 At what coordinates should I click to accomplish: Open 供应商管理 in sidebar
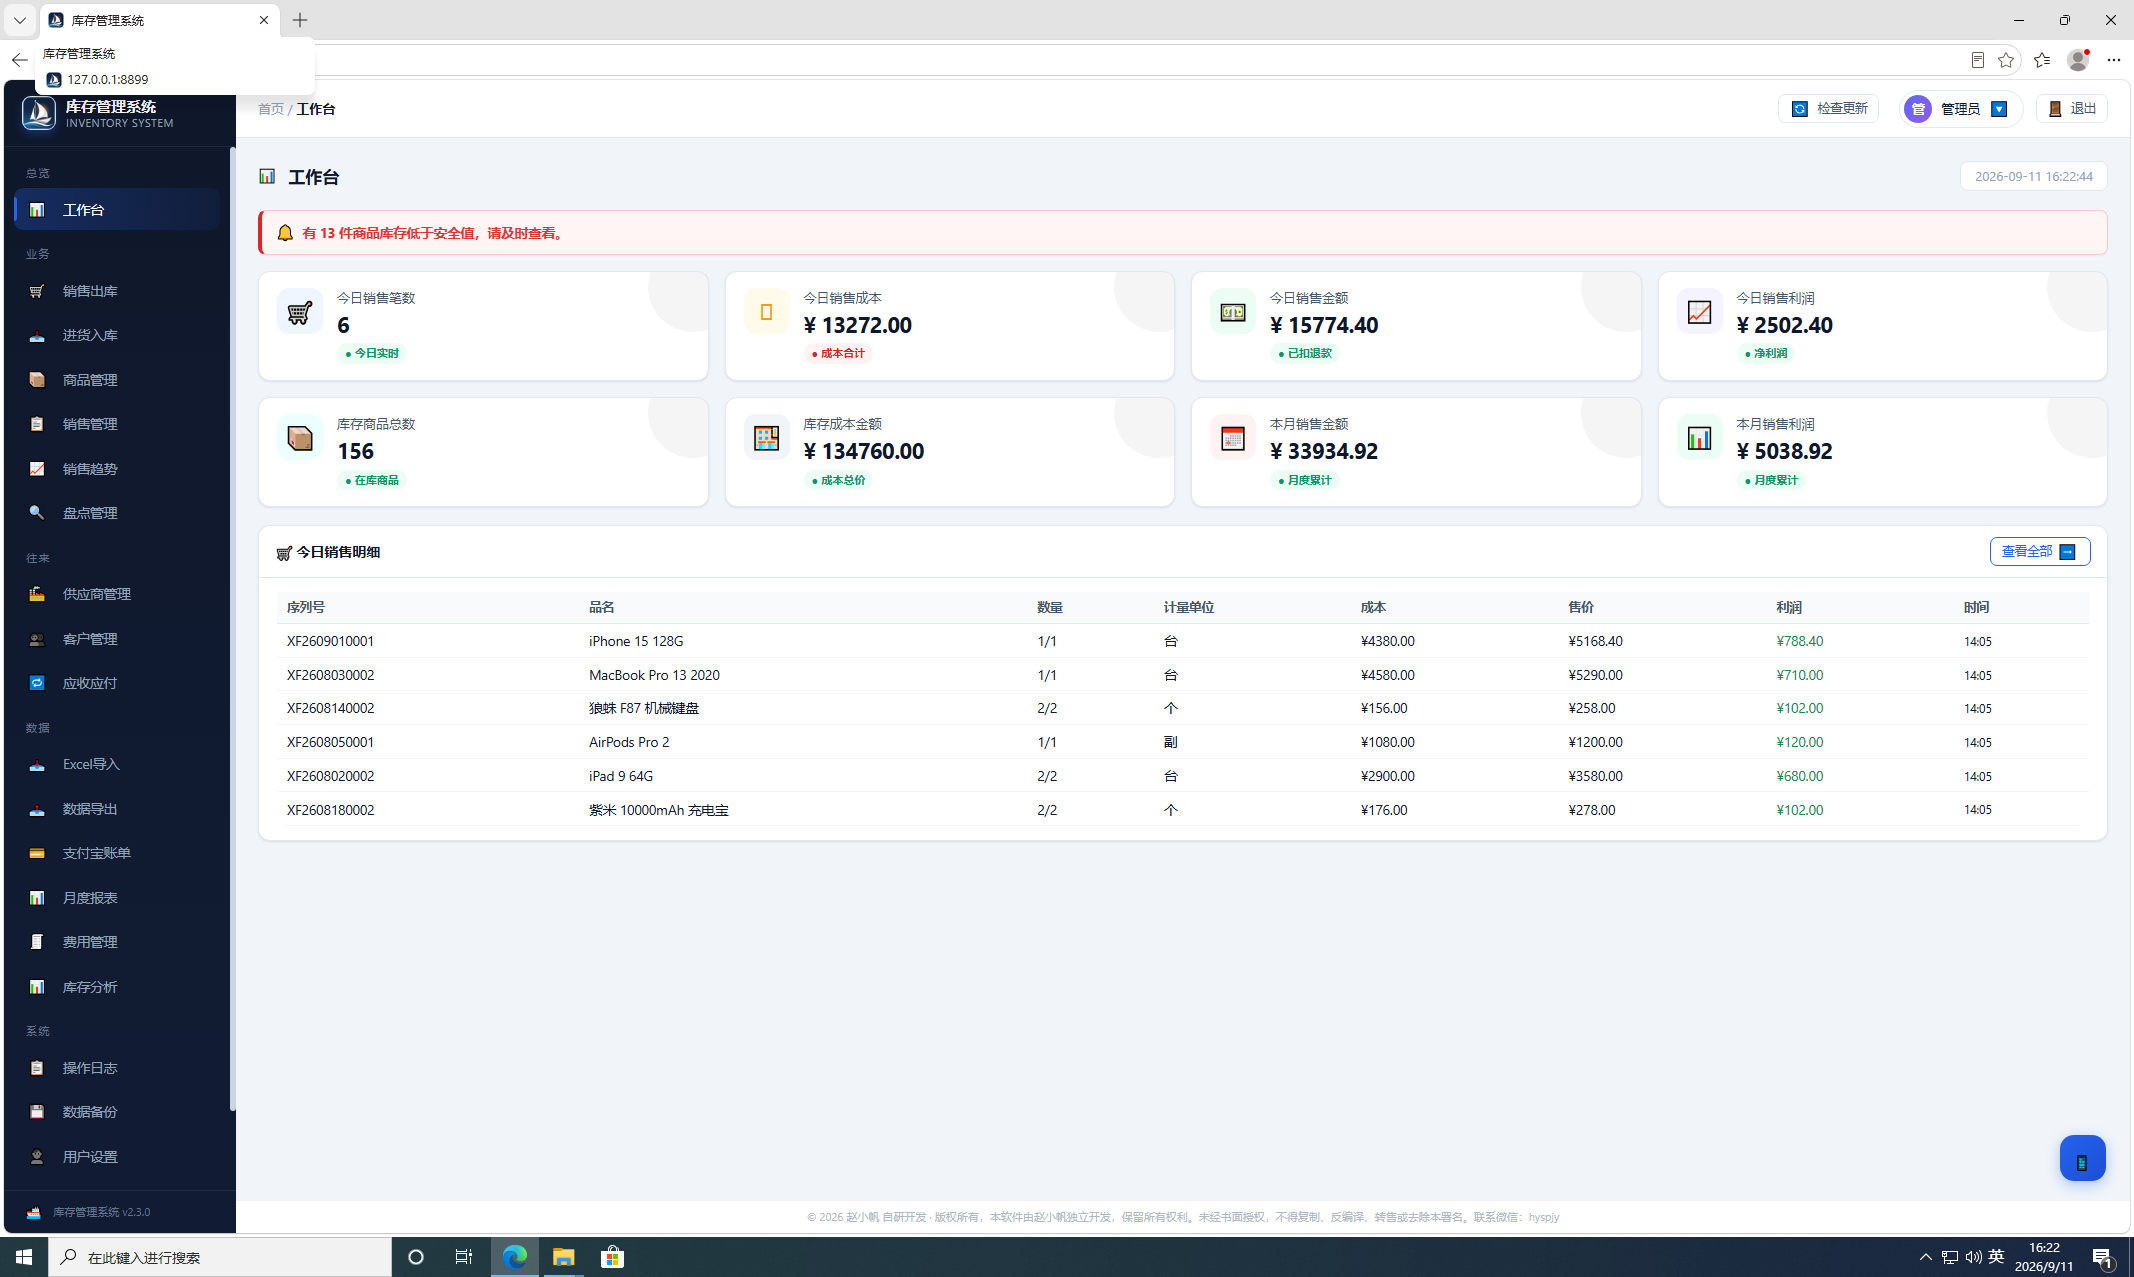point(117,594)
